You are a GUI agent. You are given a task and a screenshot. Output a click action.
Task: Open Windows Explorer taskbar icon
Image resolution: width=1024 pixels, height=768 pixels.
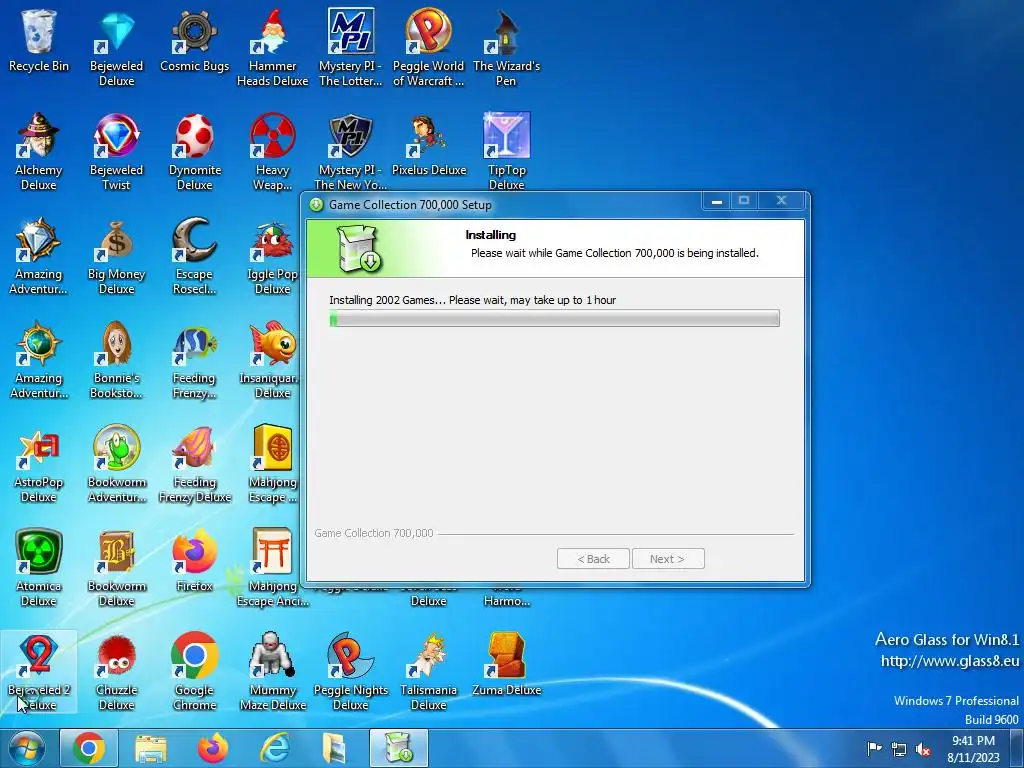click(151, 748)
